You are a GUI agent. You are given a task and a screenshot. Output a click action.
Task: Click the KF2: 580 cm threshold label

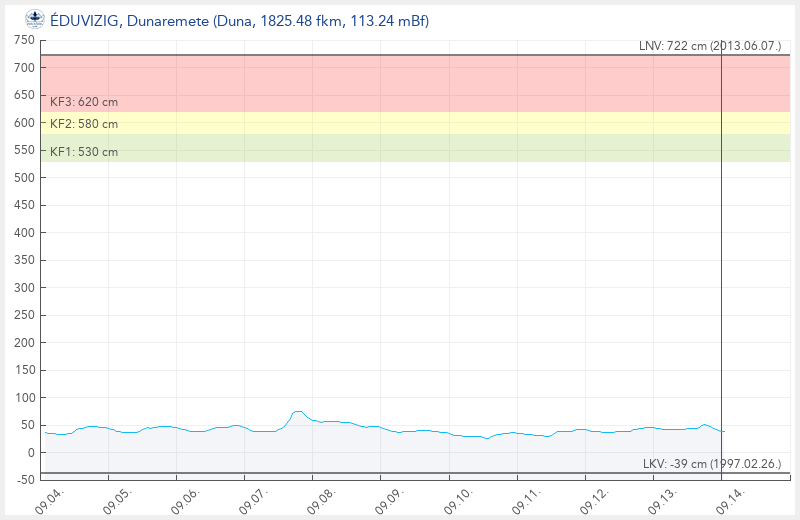click(84, 124)
